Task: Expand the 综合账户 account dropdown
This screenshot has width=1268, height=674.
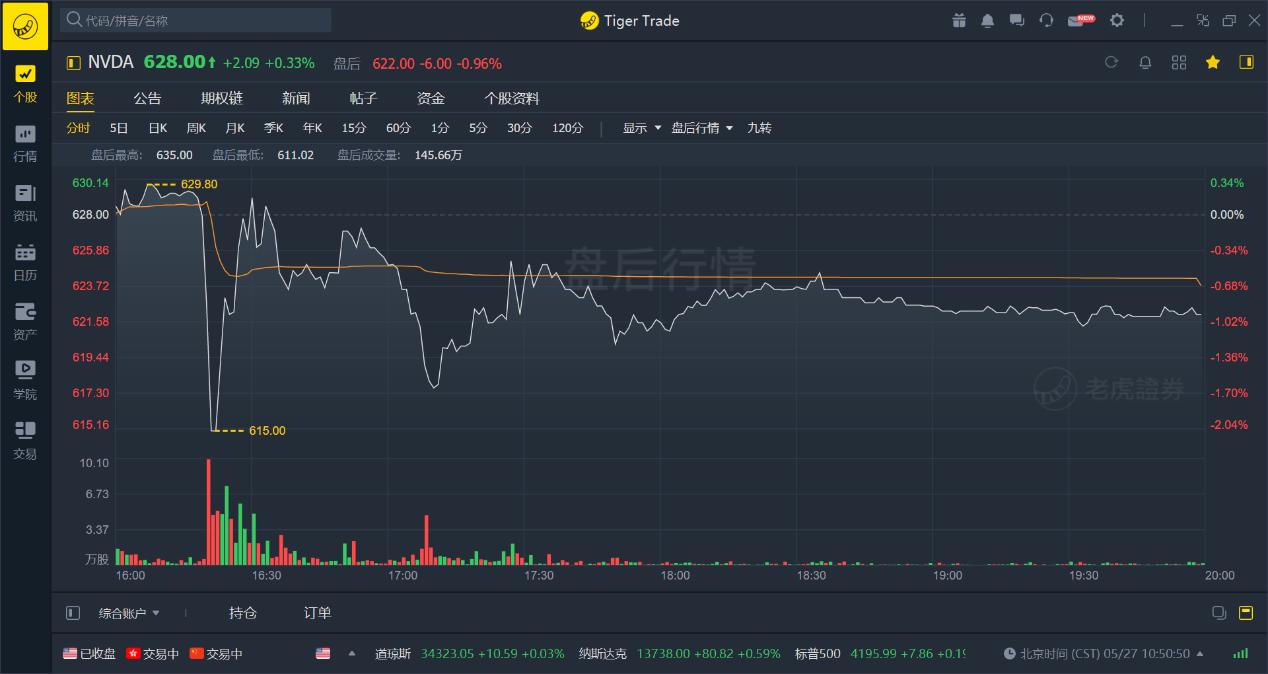Action: tap(129, 613)
